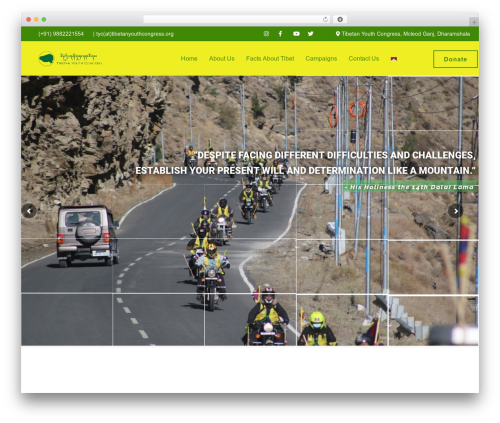Screen dimensions: 500x423
Task: Go to the Home page
Action: pyautogui.click(x=189, y=59)
